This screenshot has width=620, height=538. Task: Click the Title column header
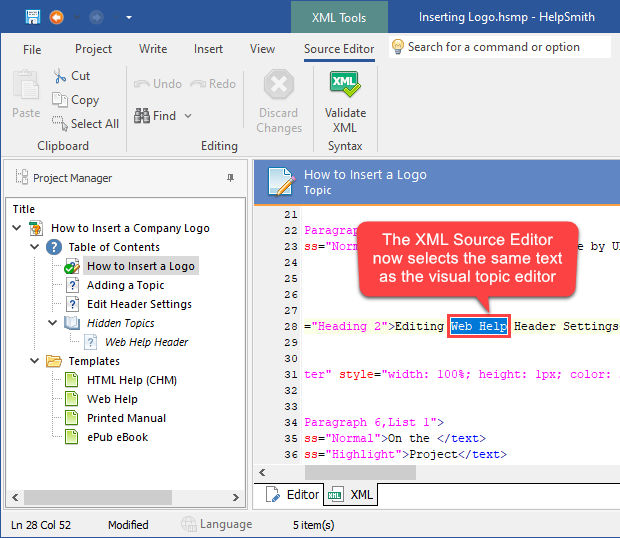tap(24, 209)
